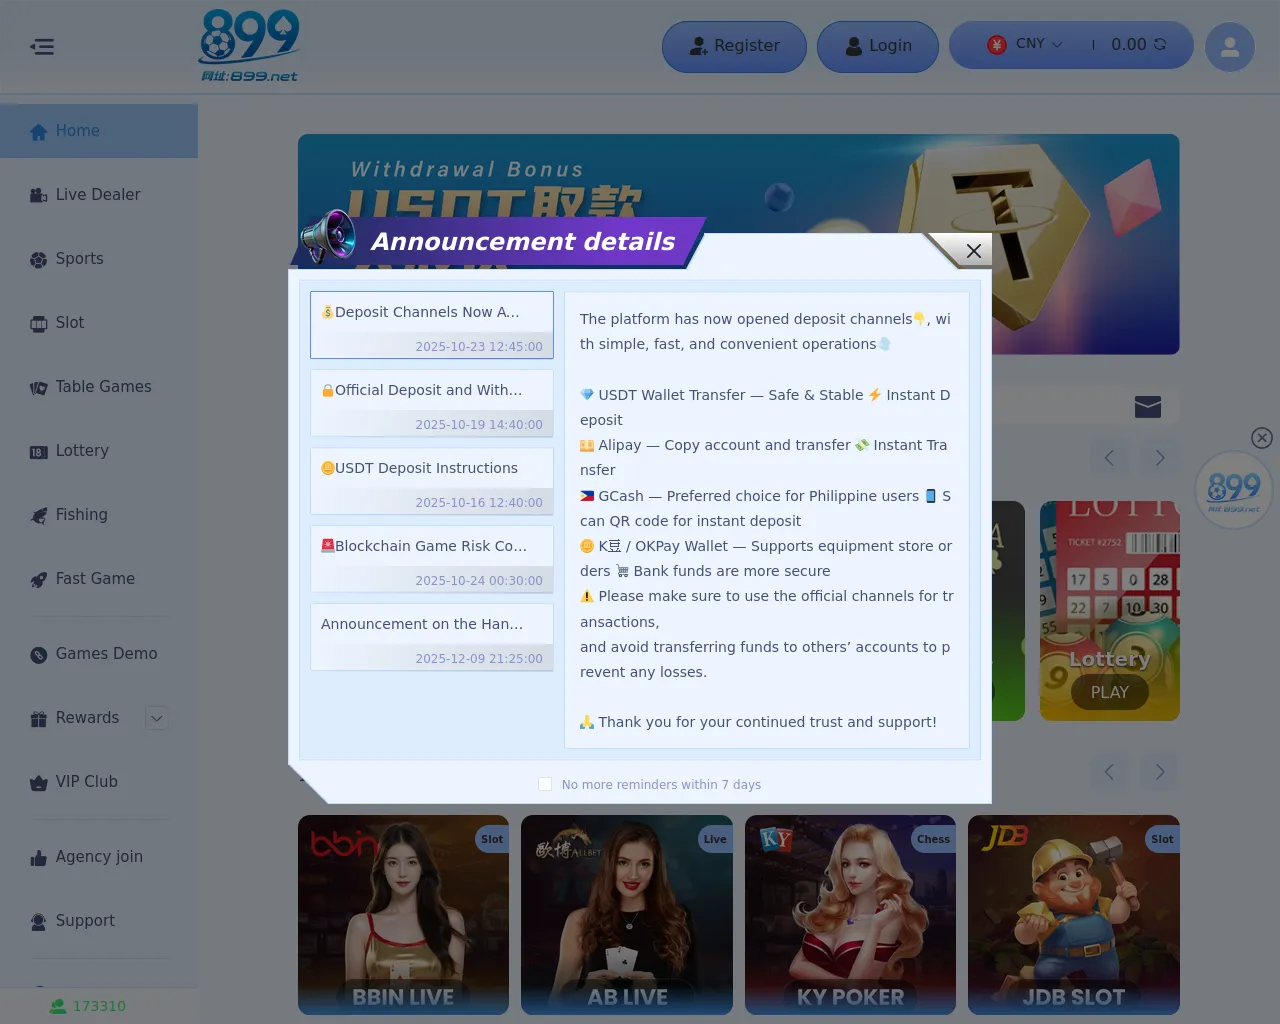Open the KY POKER game card
The height and width of the screenshot is (1024, 1280).
tap(850, 915)
